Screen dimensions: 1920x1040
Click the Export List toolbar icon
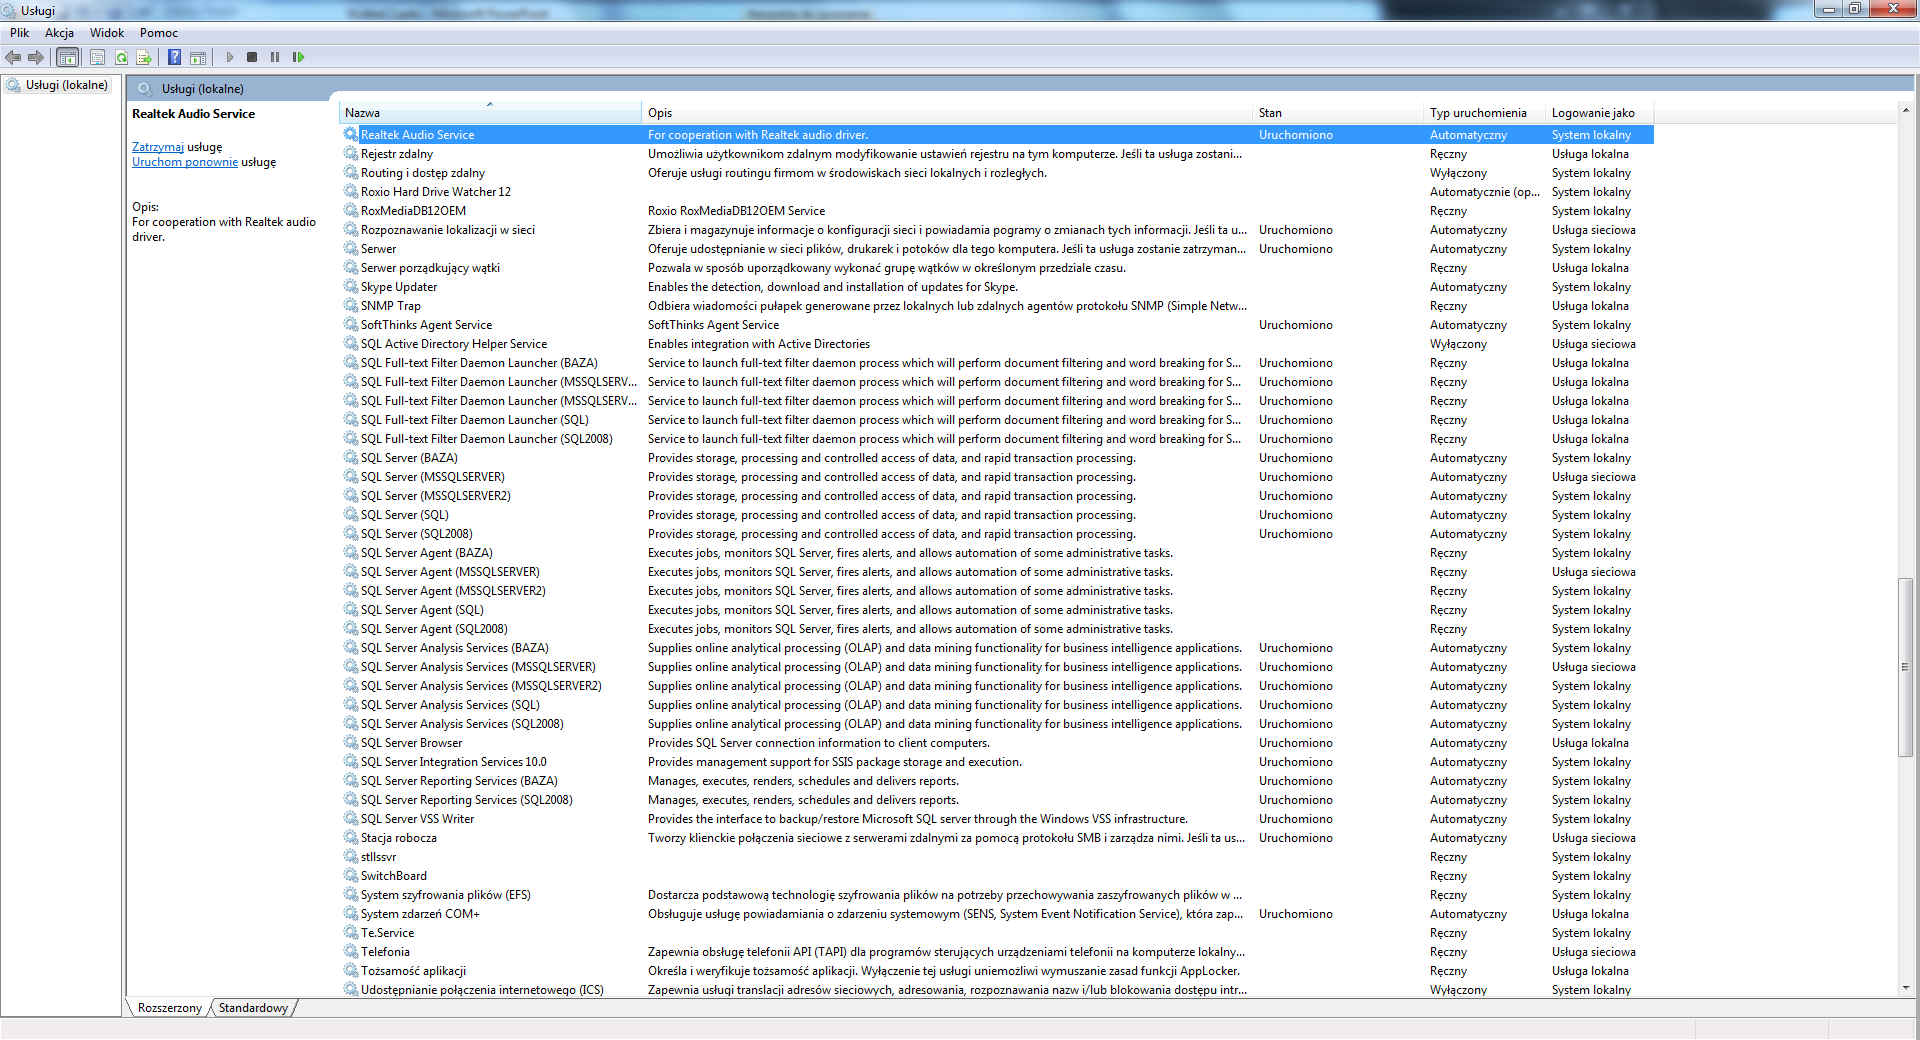pyautogui.click(x=144, y=58)
